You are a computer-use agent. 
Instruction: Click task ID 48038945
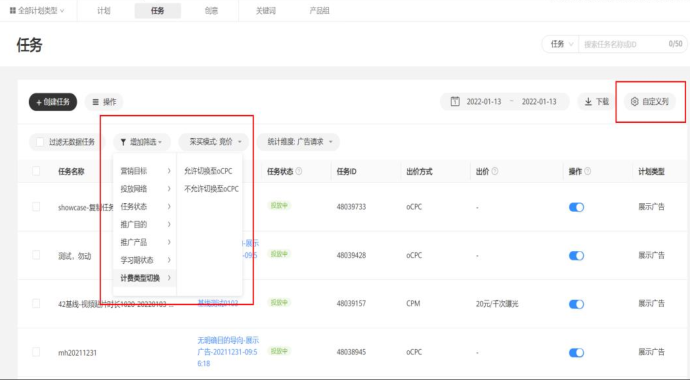(x=351, y=352)
